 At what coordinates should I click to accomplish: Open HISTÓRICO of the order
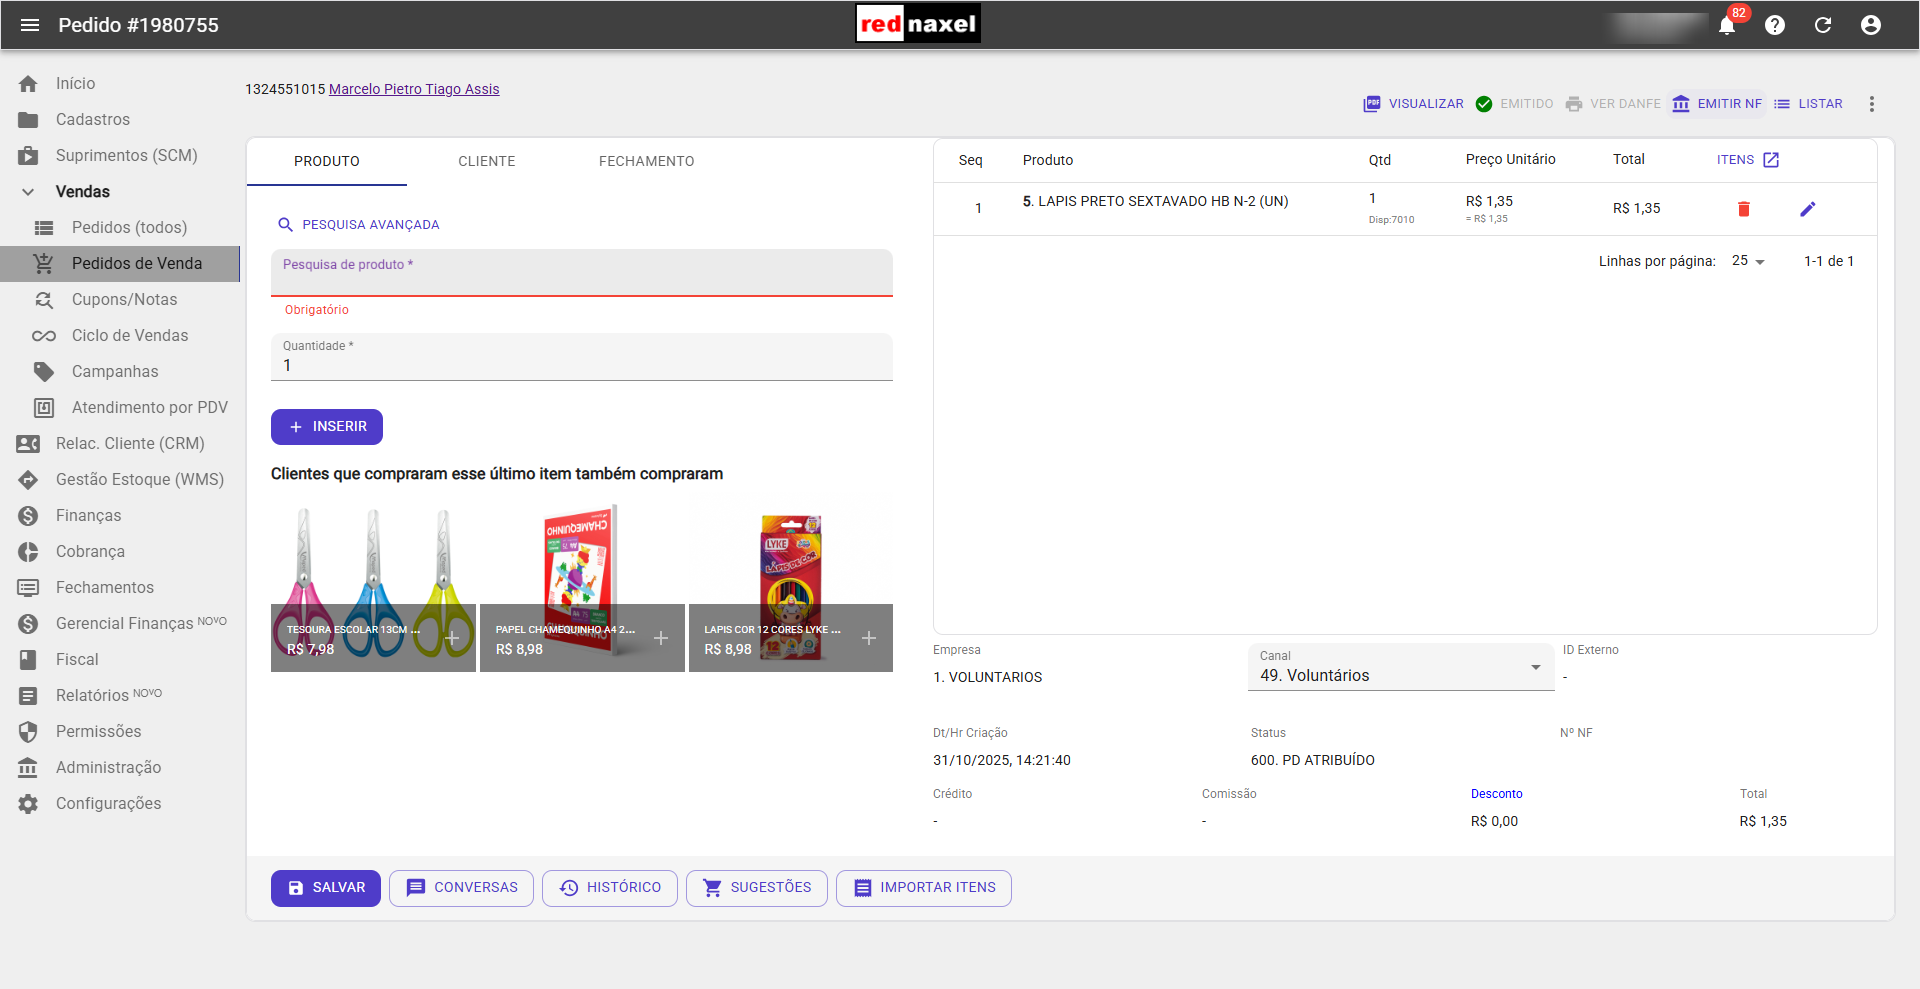pos(610,888)
